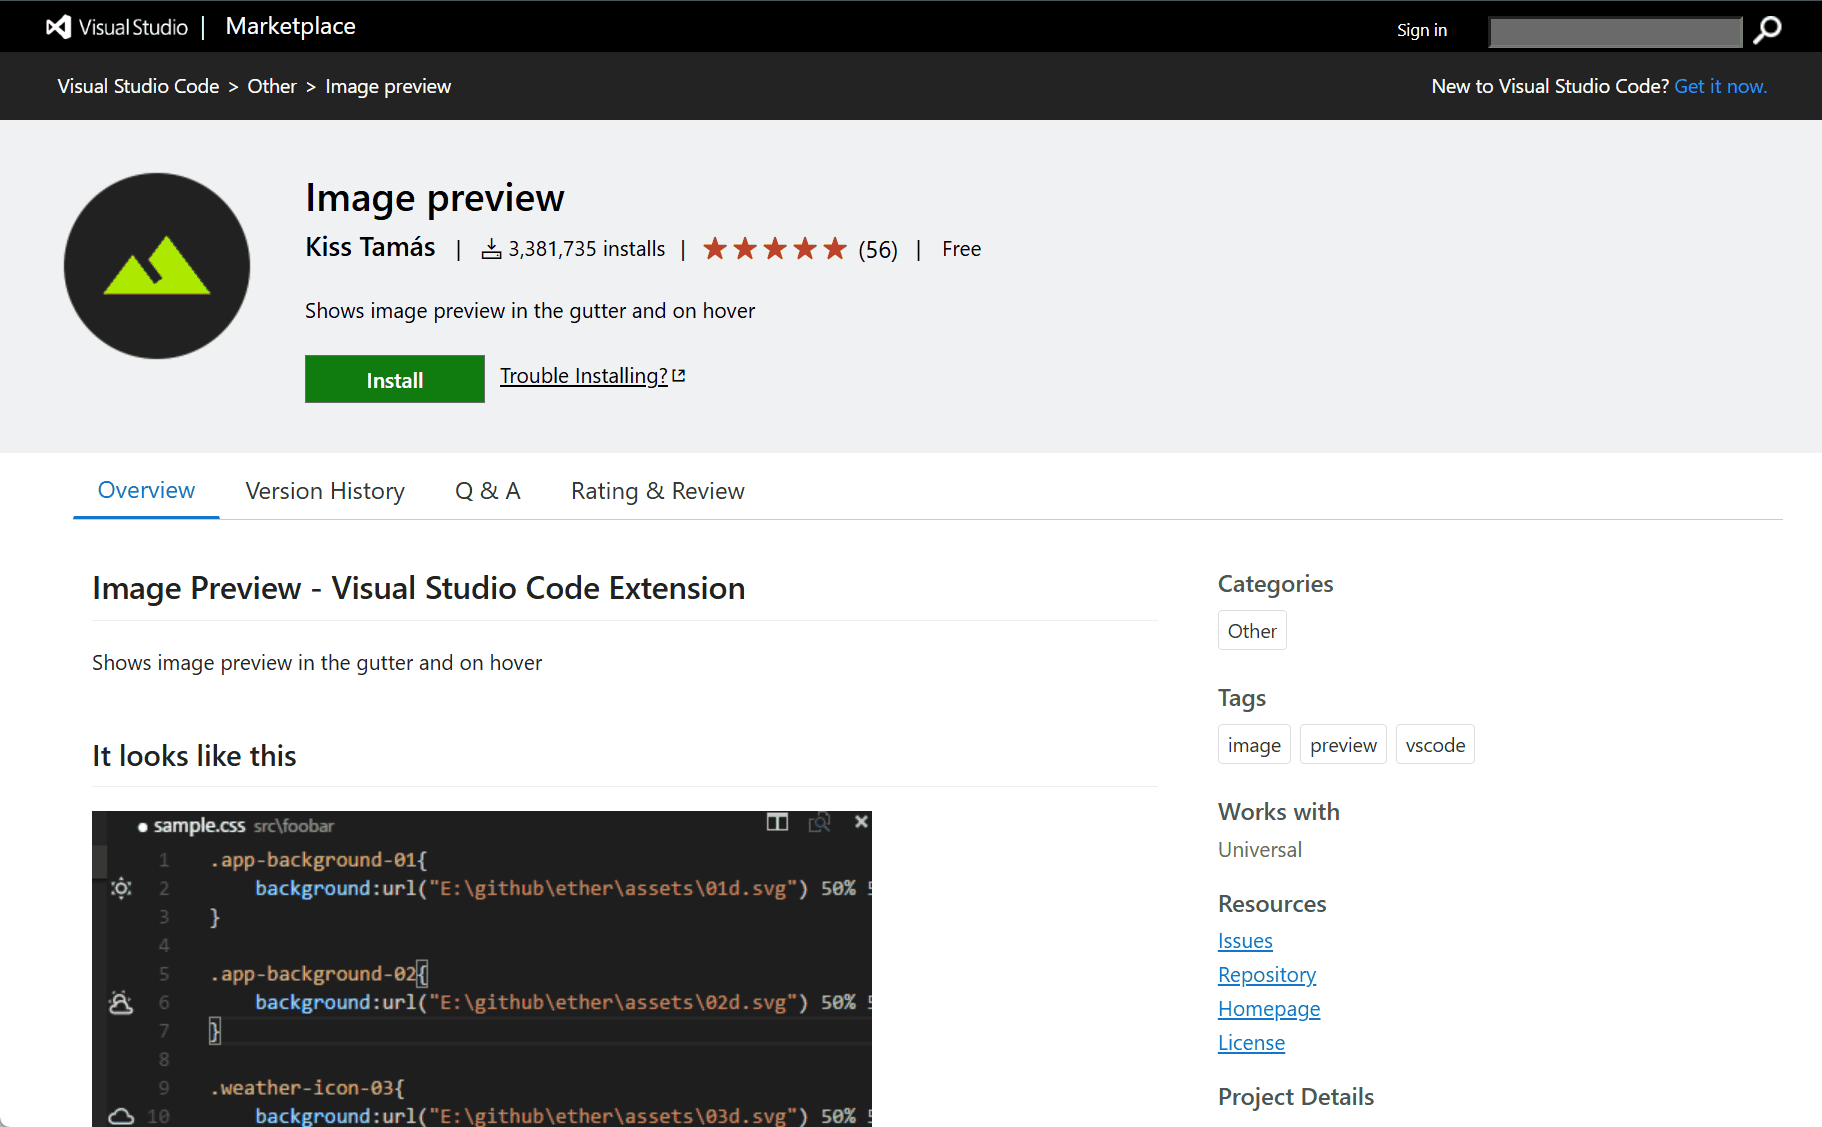Viewport: 1822px width, 1127px height.
Task: Click the search magnifier icon
Action: pos(1768,30)
